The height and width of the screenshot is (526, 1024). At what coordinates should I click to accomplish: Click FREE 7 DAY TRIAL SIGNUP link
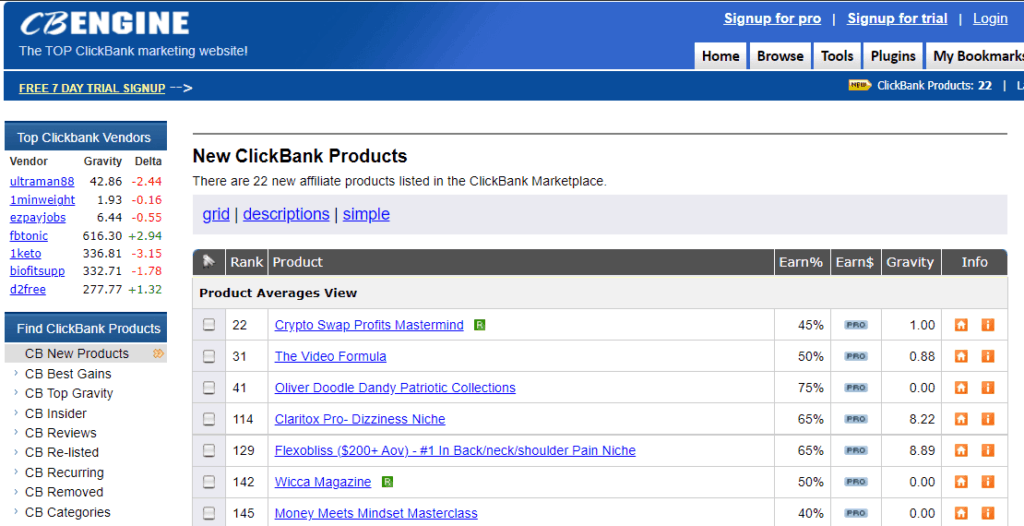92,88
